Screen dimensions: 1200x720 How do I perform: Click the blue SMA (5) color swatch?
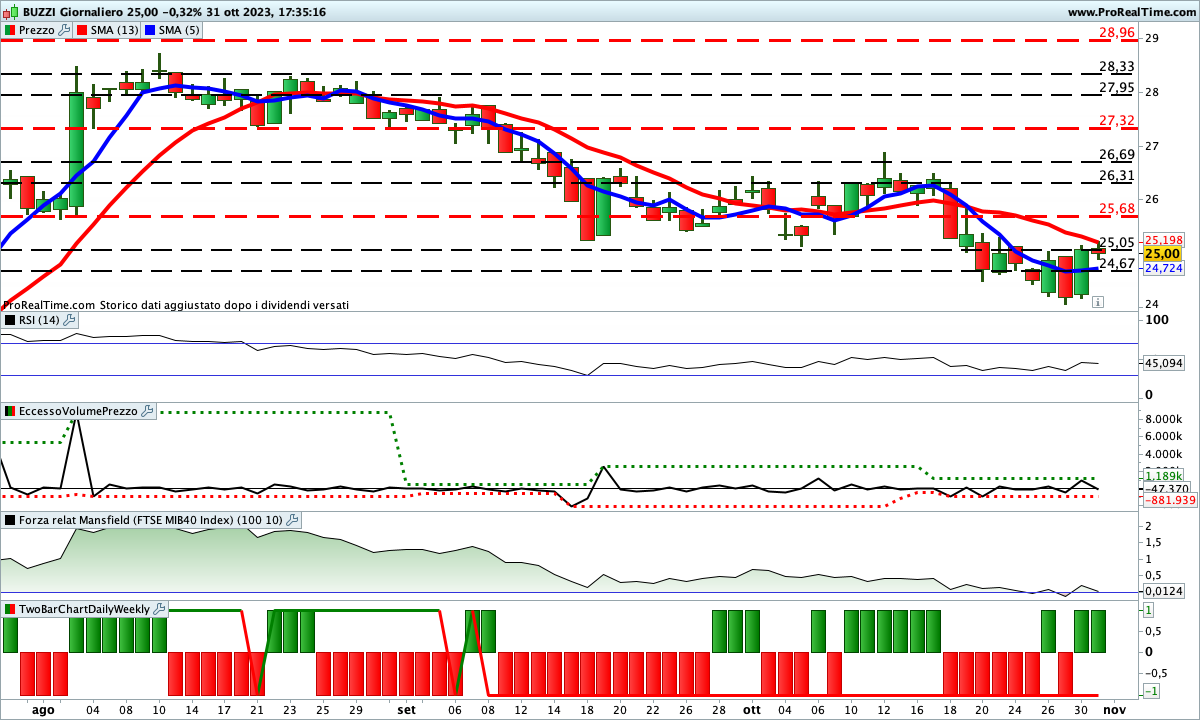click(150, 30)
